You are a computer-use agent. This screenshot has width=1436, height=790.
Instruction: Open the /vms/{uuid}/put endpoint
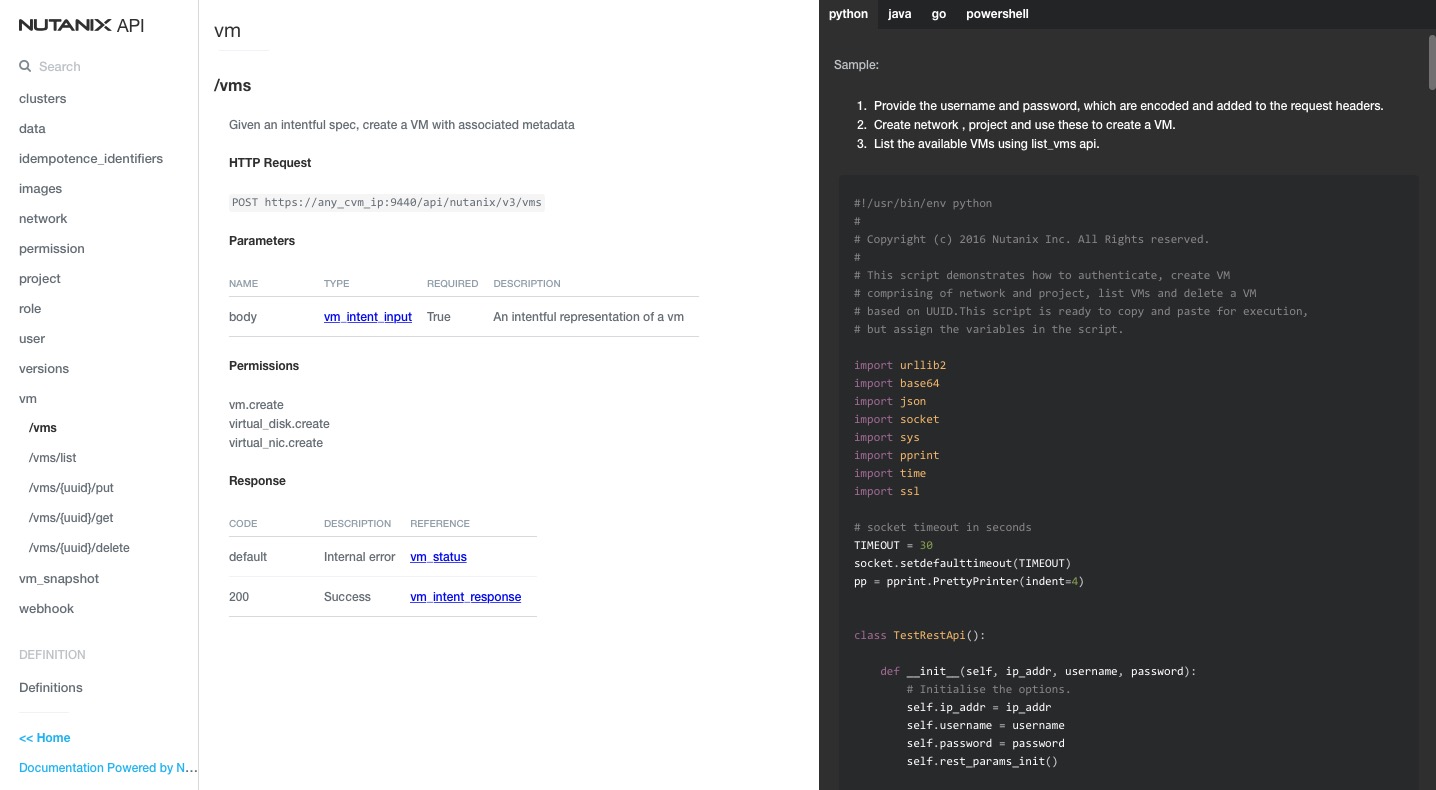point(71,488)
